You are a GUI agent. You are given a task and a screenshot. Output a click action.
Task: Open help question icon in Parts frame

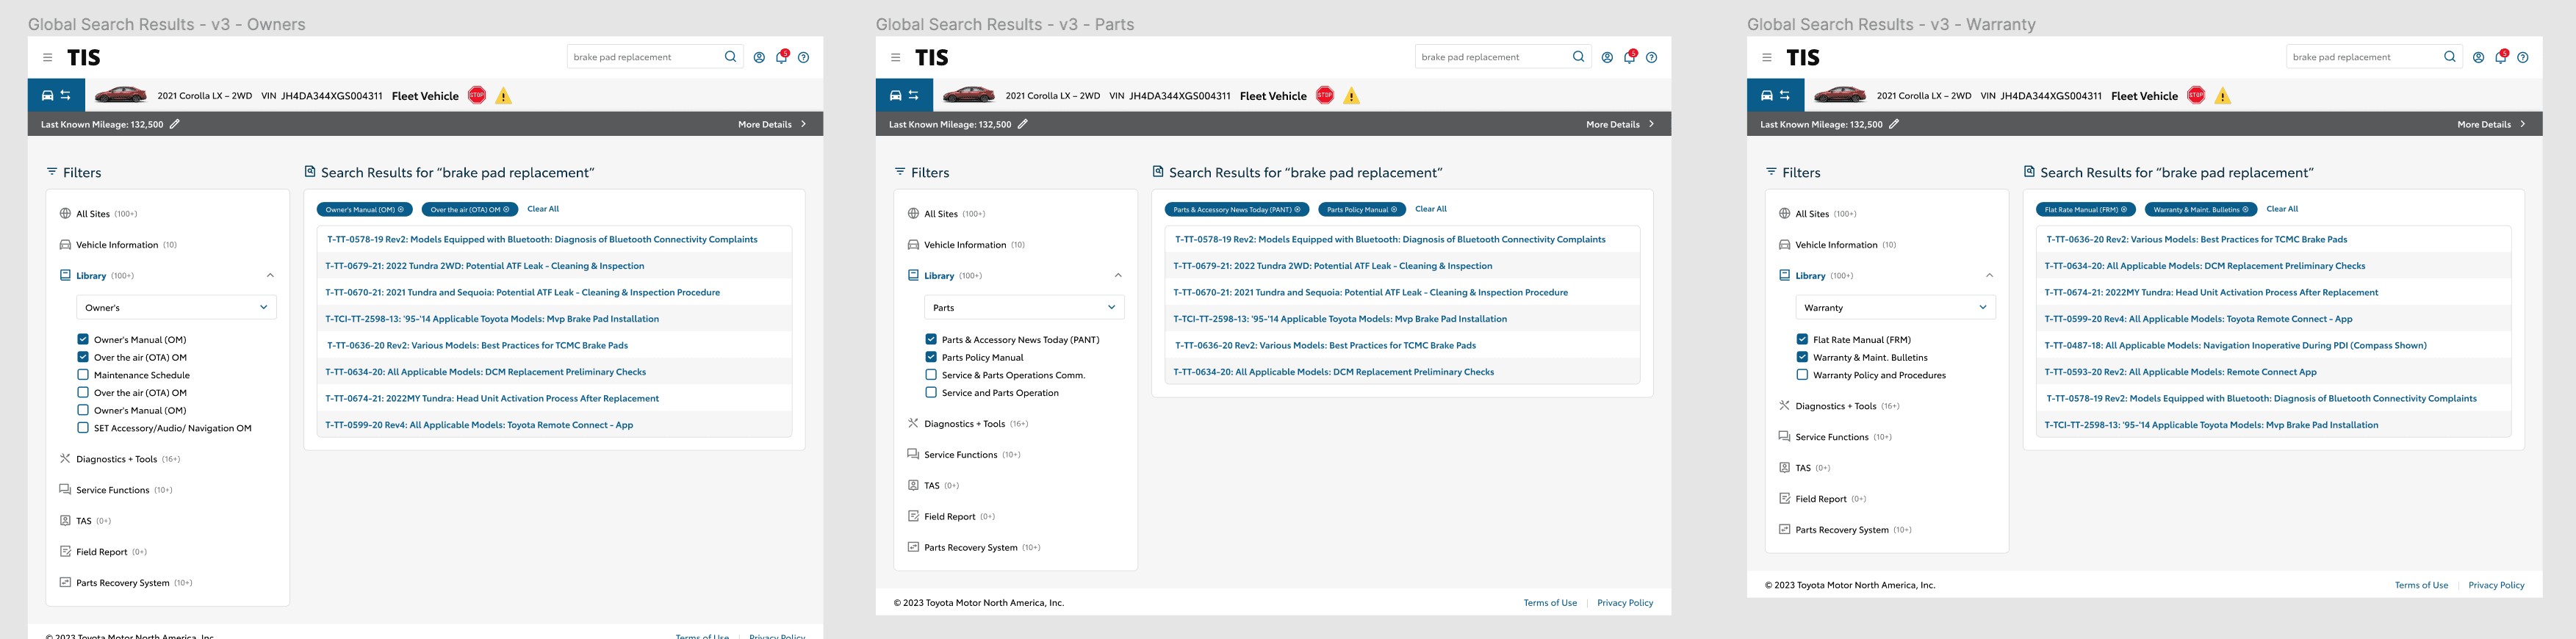(1651, 57)
